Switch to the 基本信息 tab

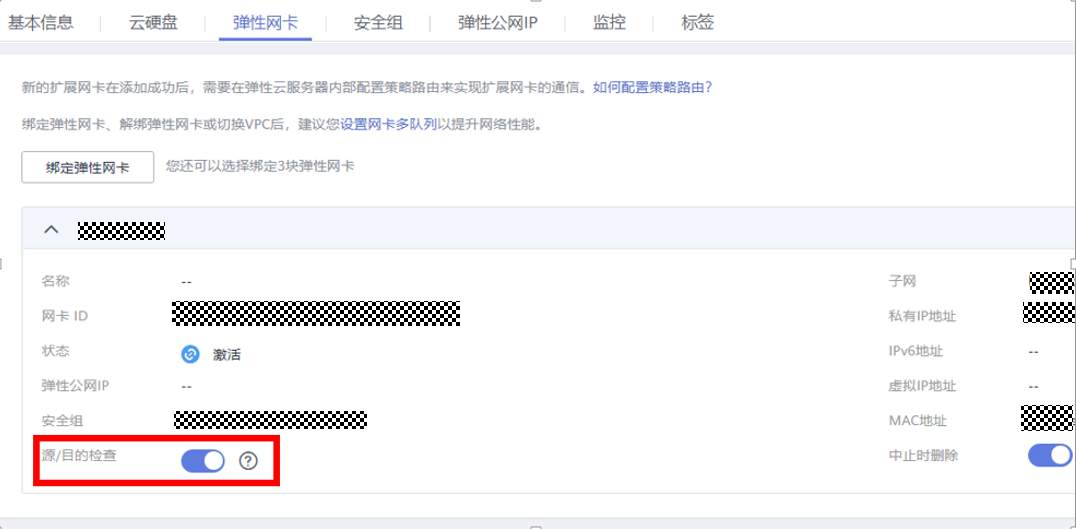pos(40,23)
